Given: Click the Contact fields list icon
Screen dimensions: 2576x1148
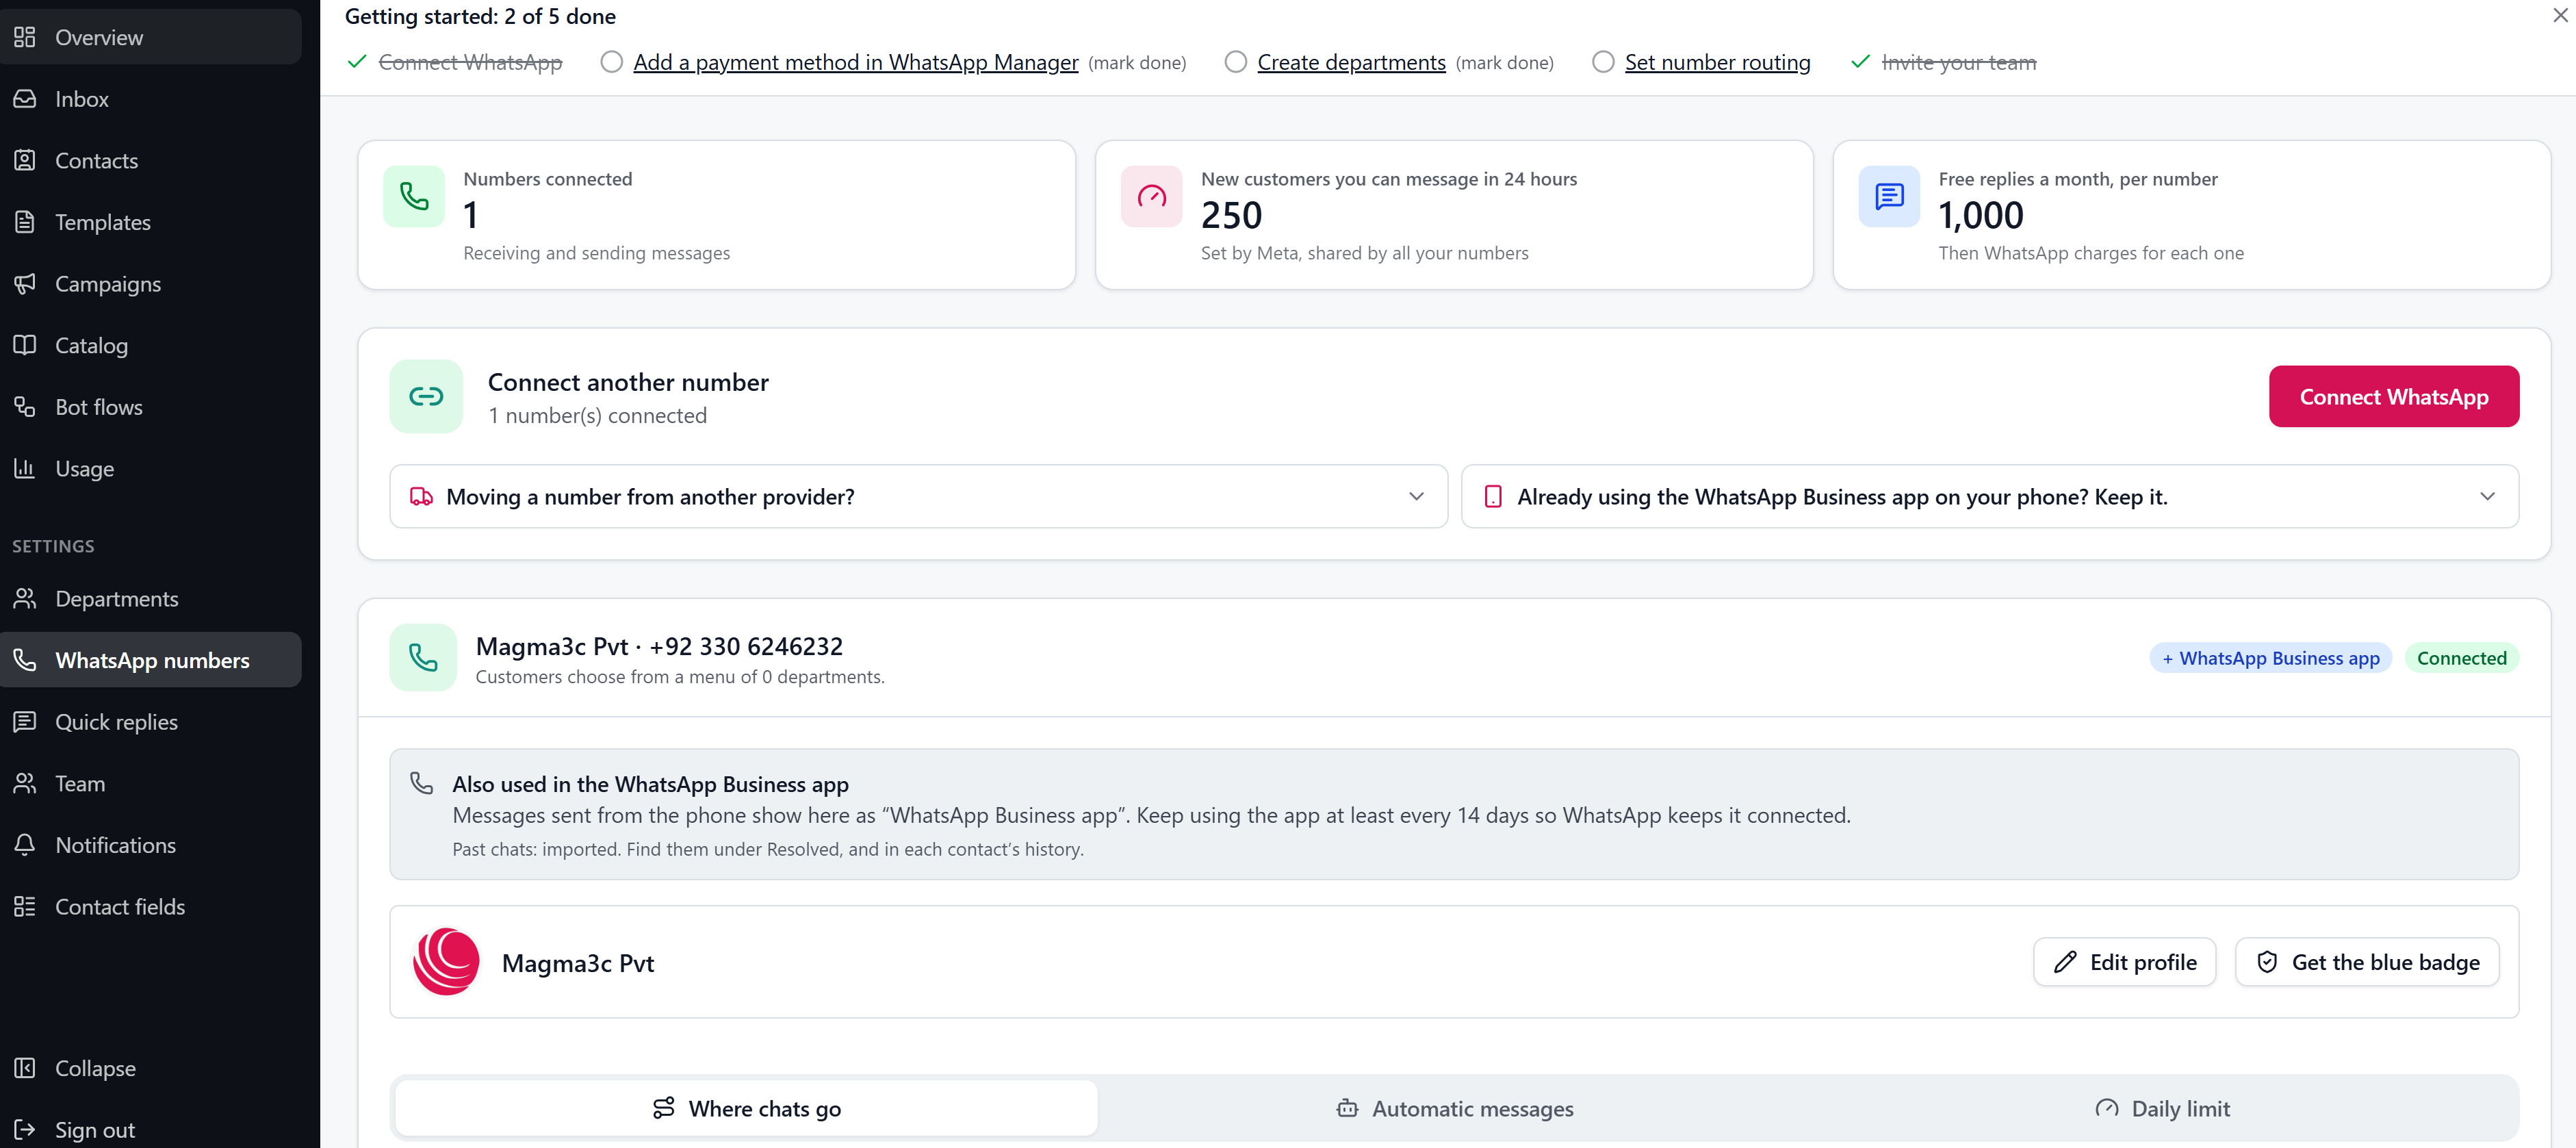Looking at the screenshot, I should point(25,906).
